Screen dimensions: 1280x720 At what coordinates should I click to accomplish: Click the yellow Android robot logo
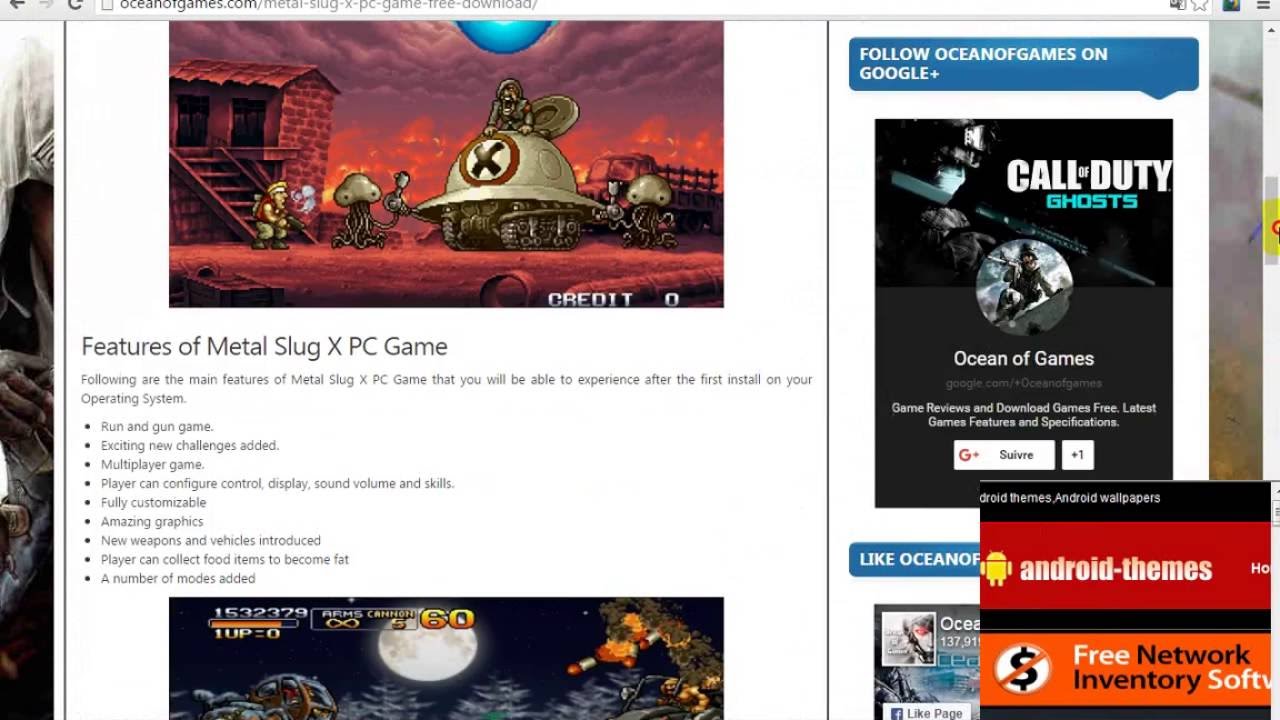coord(996,568)
